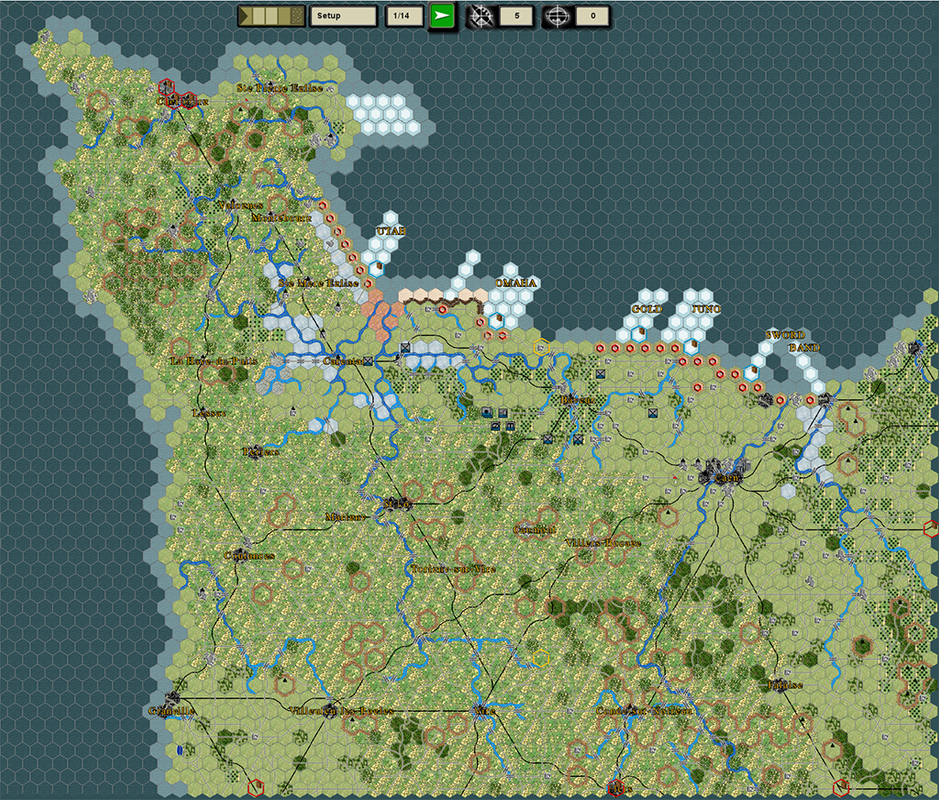Click the blue oval marker south of Granville

pyautogui.click(x=180, y=750)
